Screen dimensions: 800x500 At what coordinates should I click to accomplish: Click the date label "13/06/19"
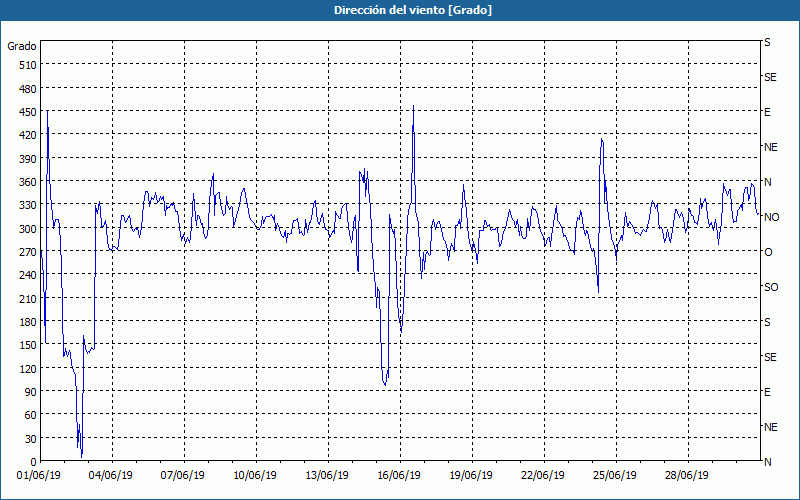pos(327,476)
